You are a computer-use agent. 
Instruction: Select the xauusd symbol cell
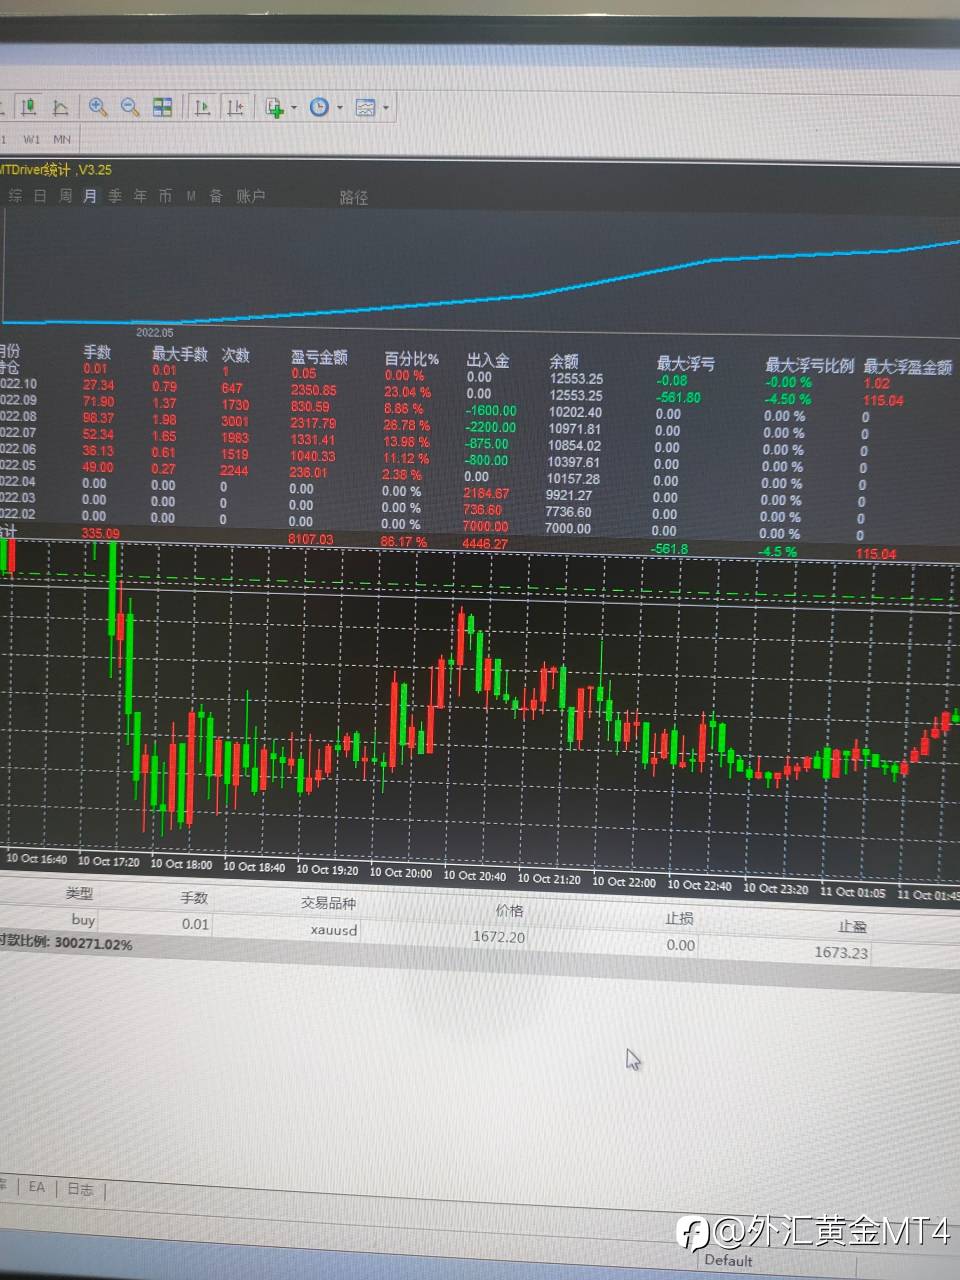click(x=333, y=930)
